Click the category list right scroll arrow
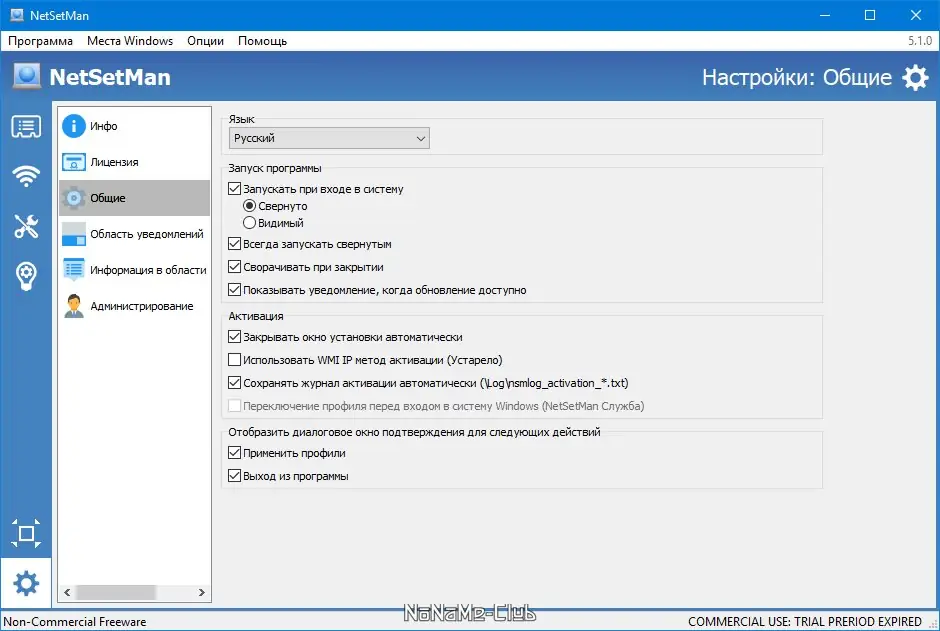 (202, 593)
